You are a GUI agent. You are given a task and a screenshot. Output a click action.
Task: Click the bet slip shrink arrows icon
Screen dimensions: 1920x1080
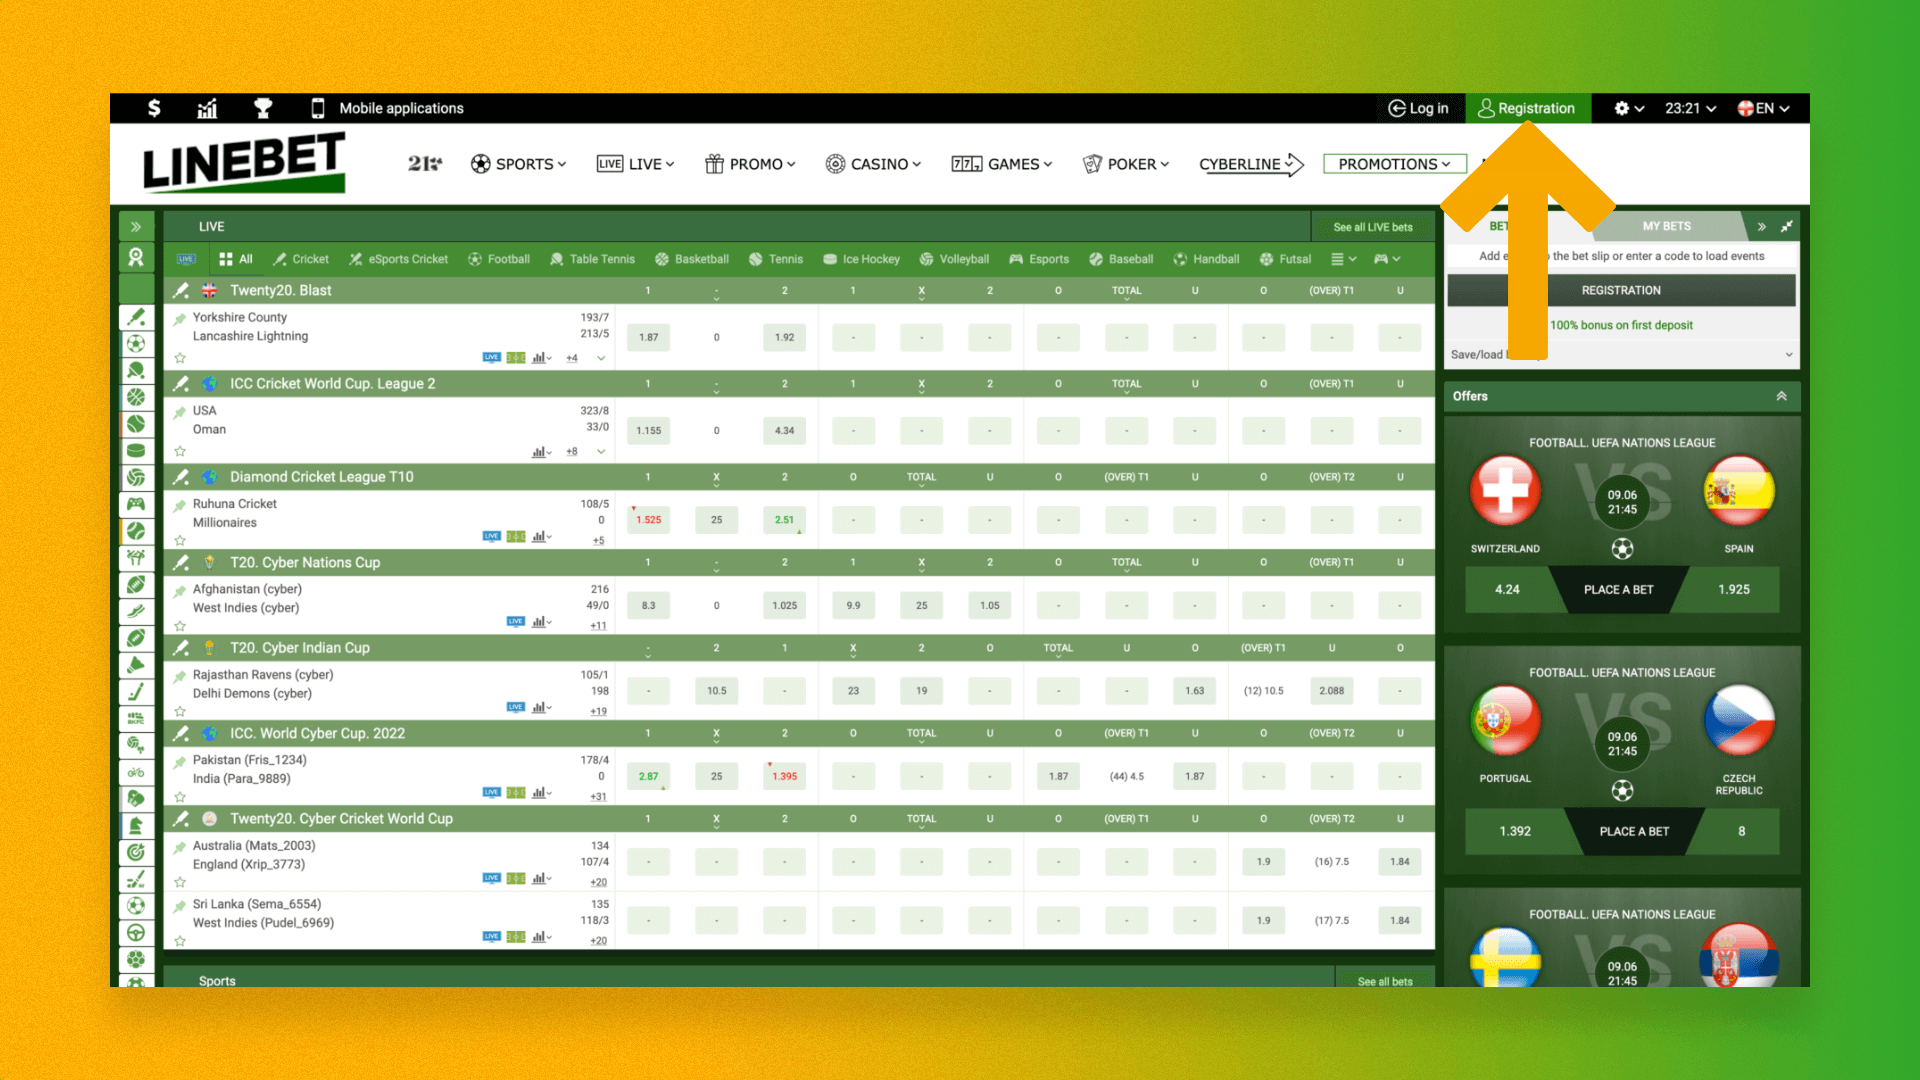click(1787, 226)
